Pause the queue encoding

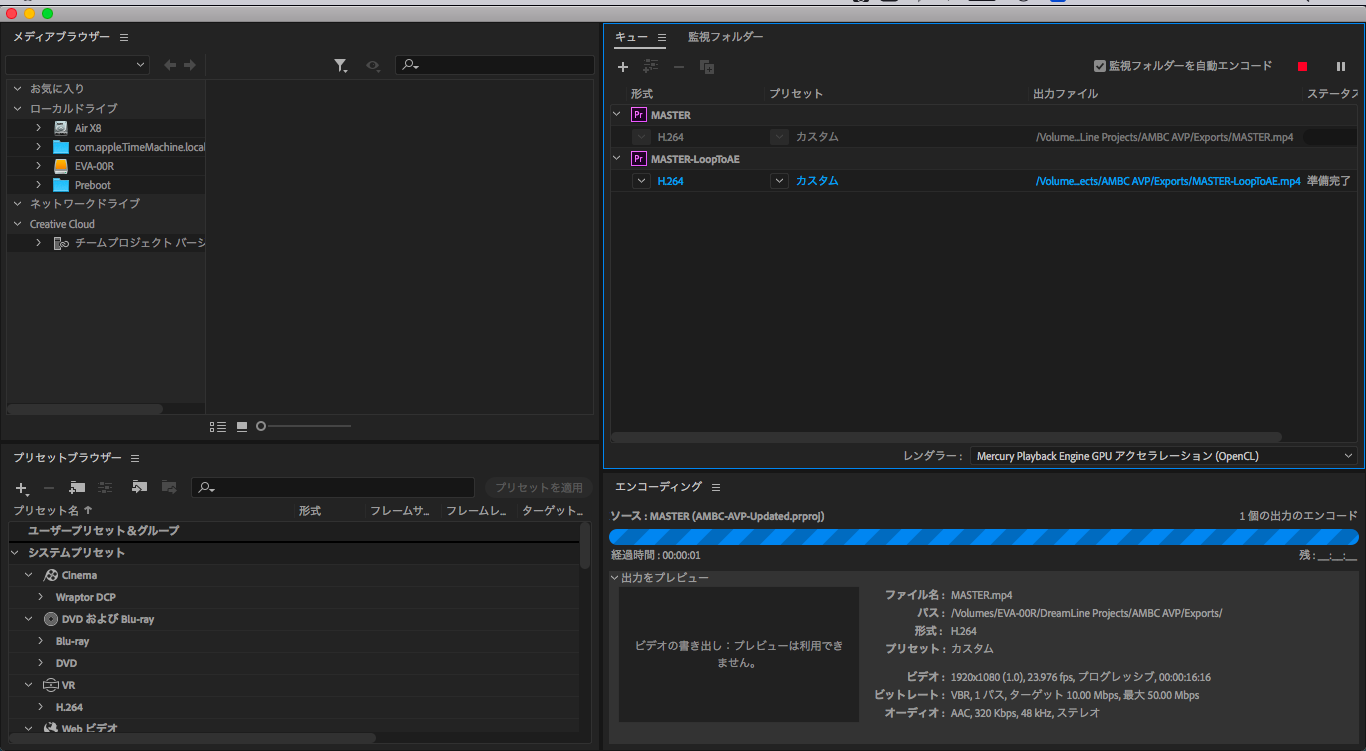1341,67
